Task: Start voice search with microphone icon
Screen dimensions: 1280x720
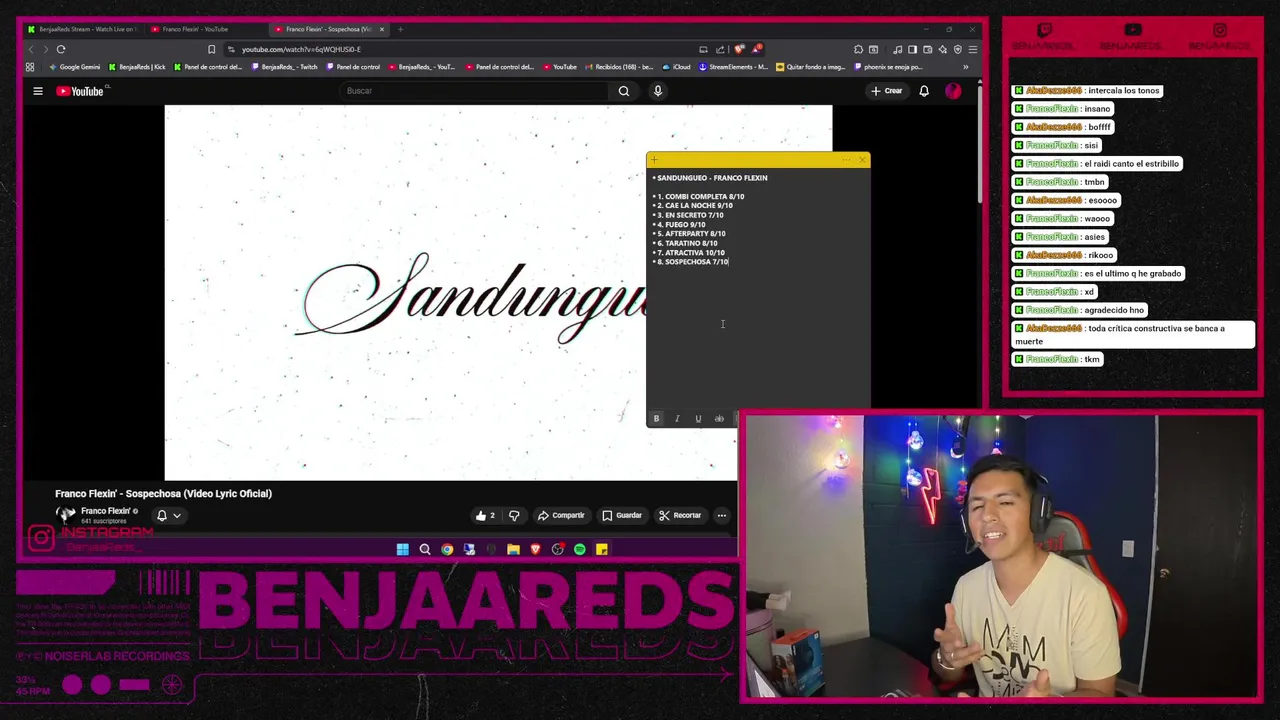Action: (657, 91)
